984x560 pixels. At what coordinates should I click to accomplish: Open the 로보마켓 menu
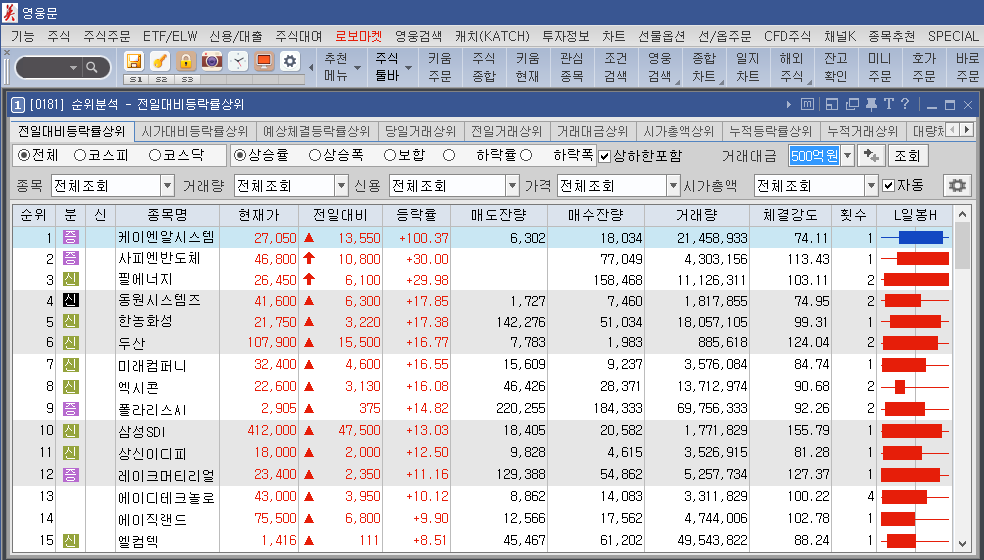click(358, 36)
